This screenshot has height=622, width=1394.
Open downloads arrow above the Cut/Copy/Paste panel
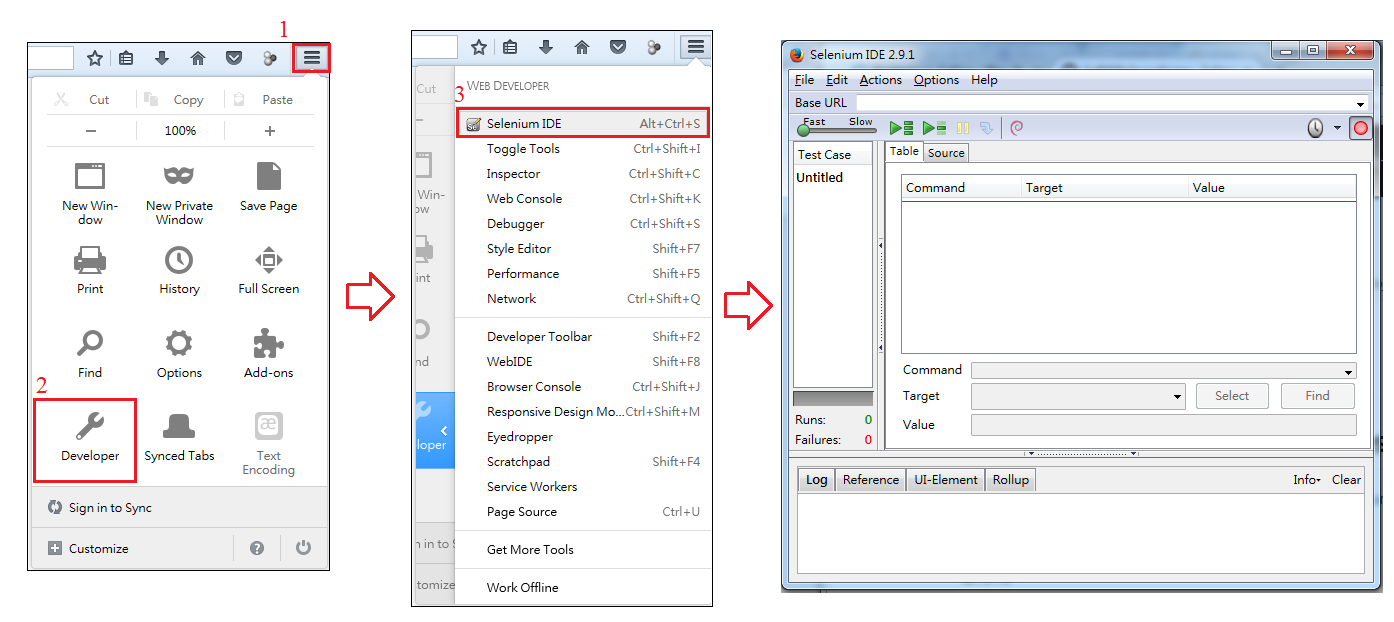click(162, 58)
